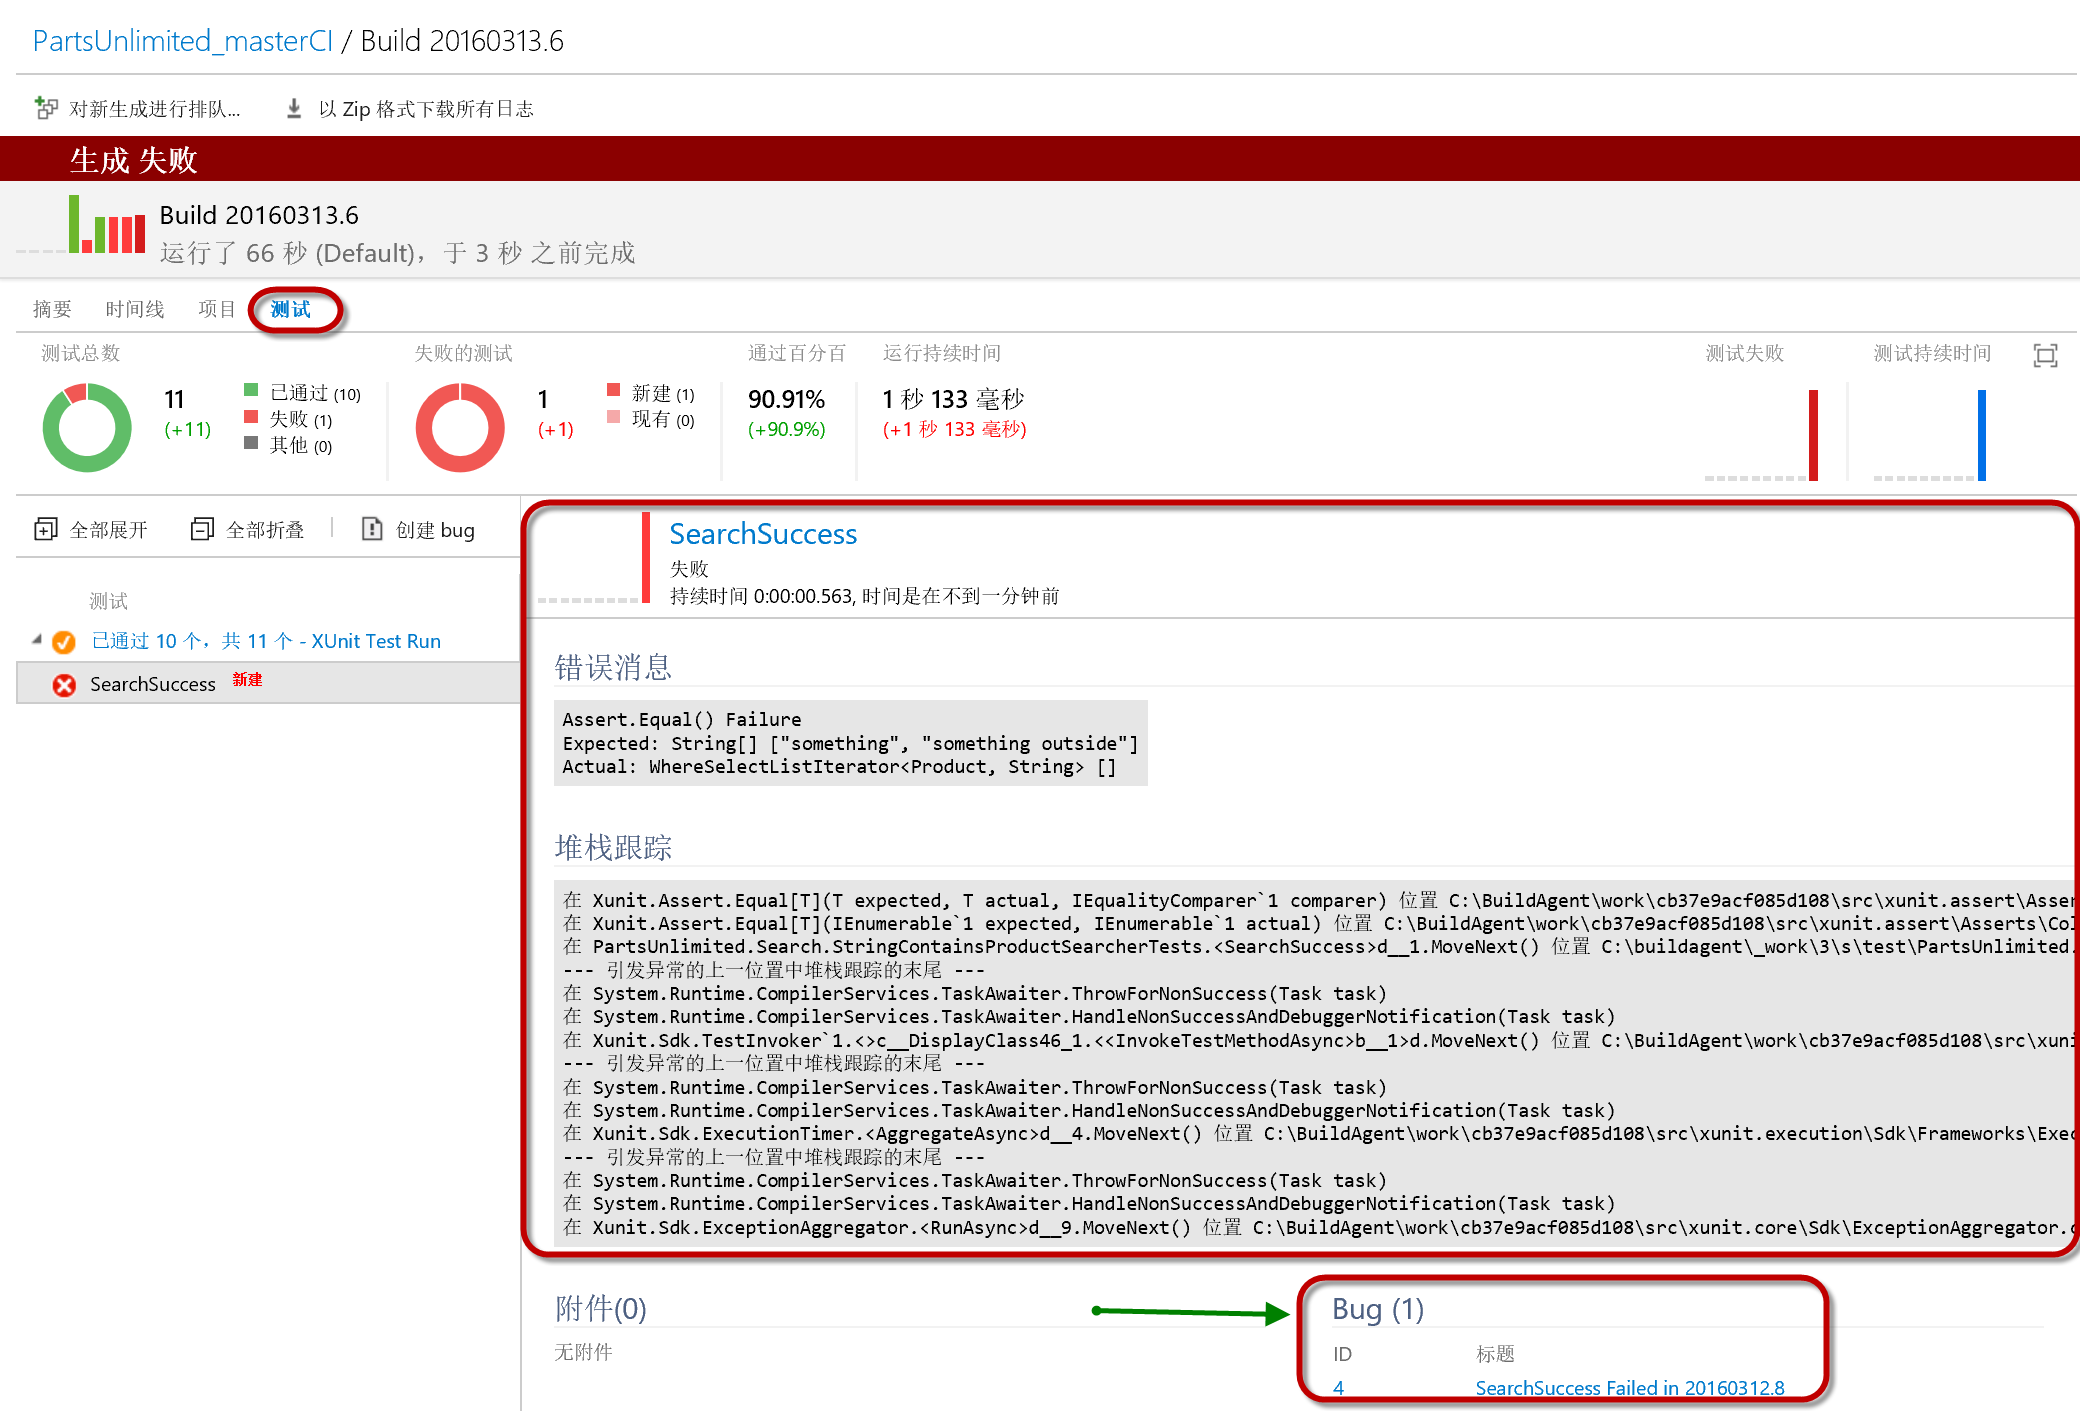The image size is (2080, 1411).
Task: Open SearchSuccess Failed in 20160312.8 bug link
Action: pyautogui.click(x=1630, y=1388)
